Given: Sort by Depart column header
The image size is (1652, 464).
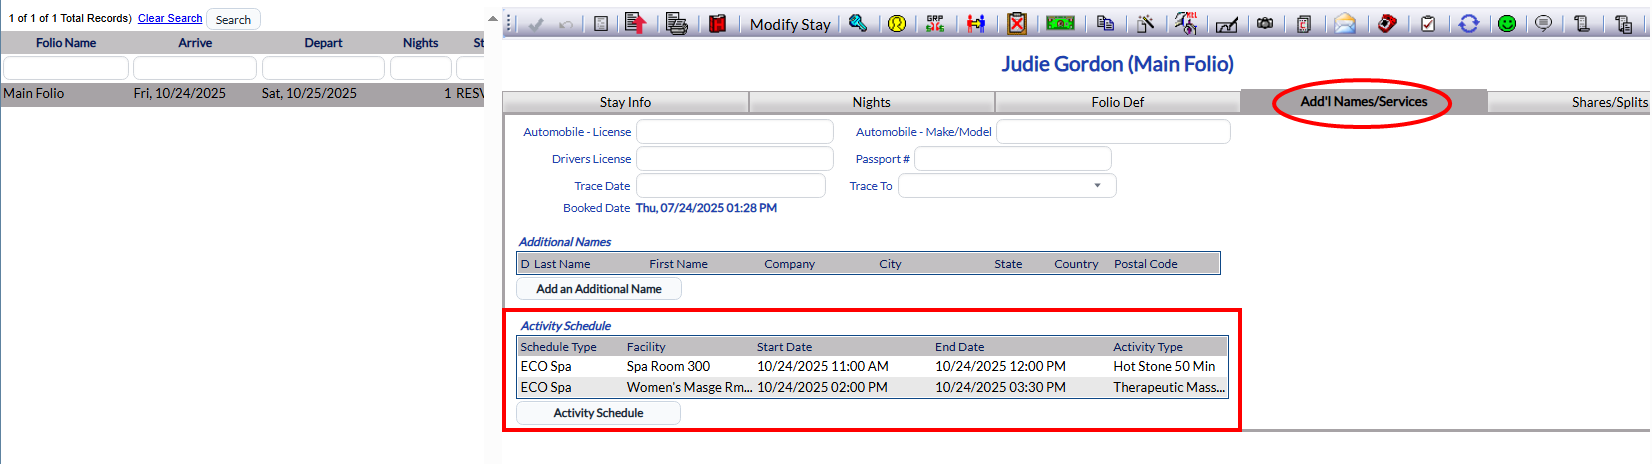Looking at the screenshot, I should click(x=323, y=43).
